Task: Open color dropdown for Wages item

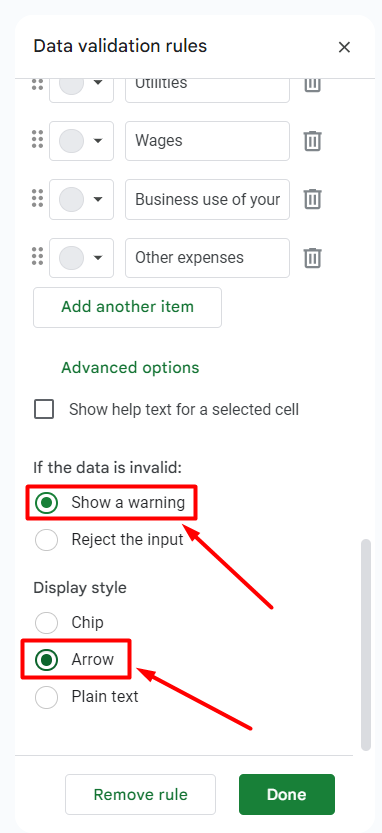Action: [x=81, y=141]
